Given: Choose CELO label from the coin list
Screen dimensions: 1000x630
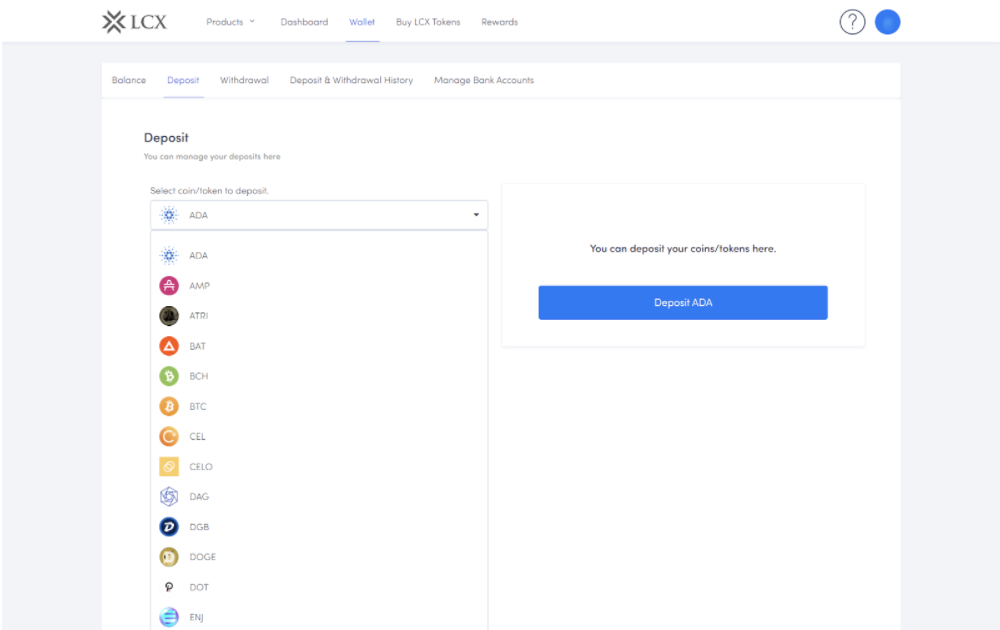Looking at the screenshot, I should tap(201, 467).
